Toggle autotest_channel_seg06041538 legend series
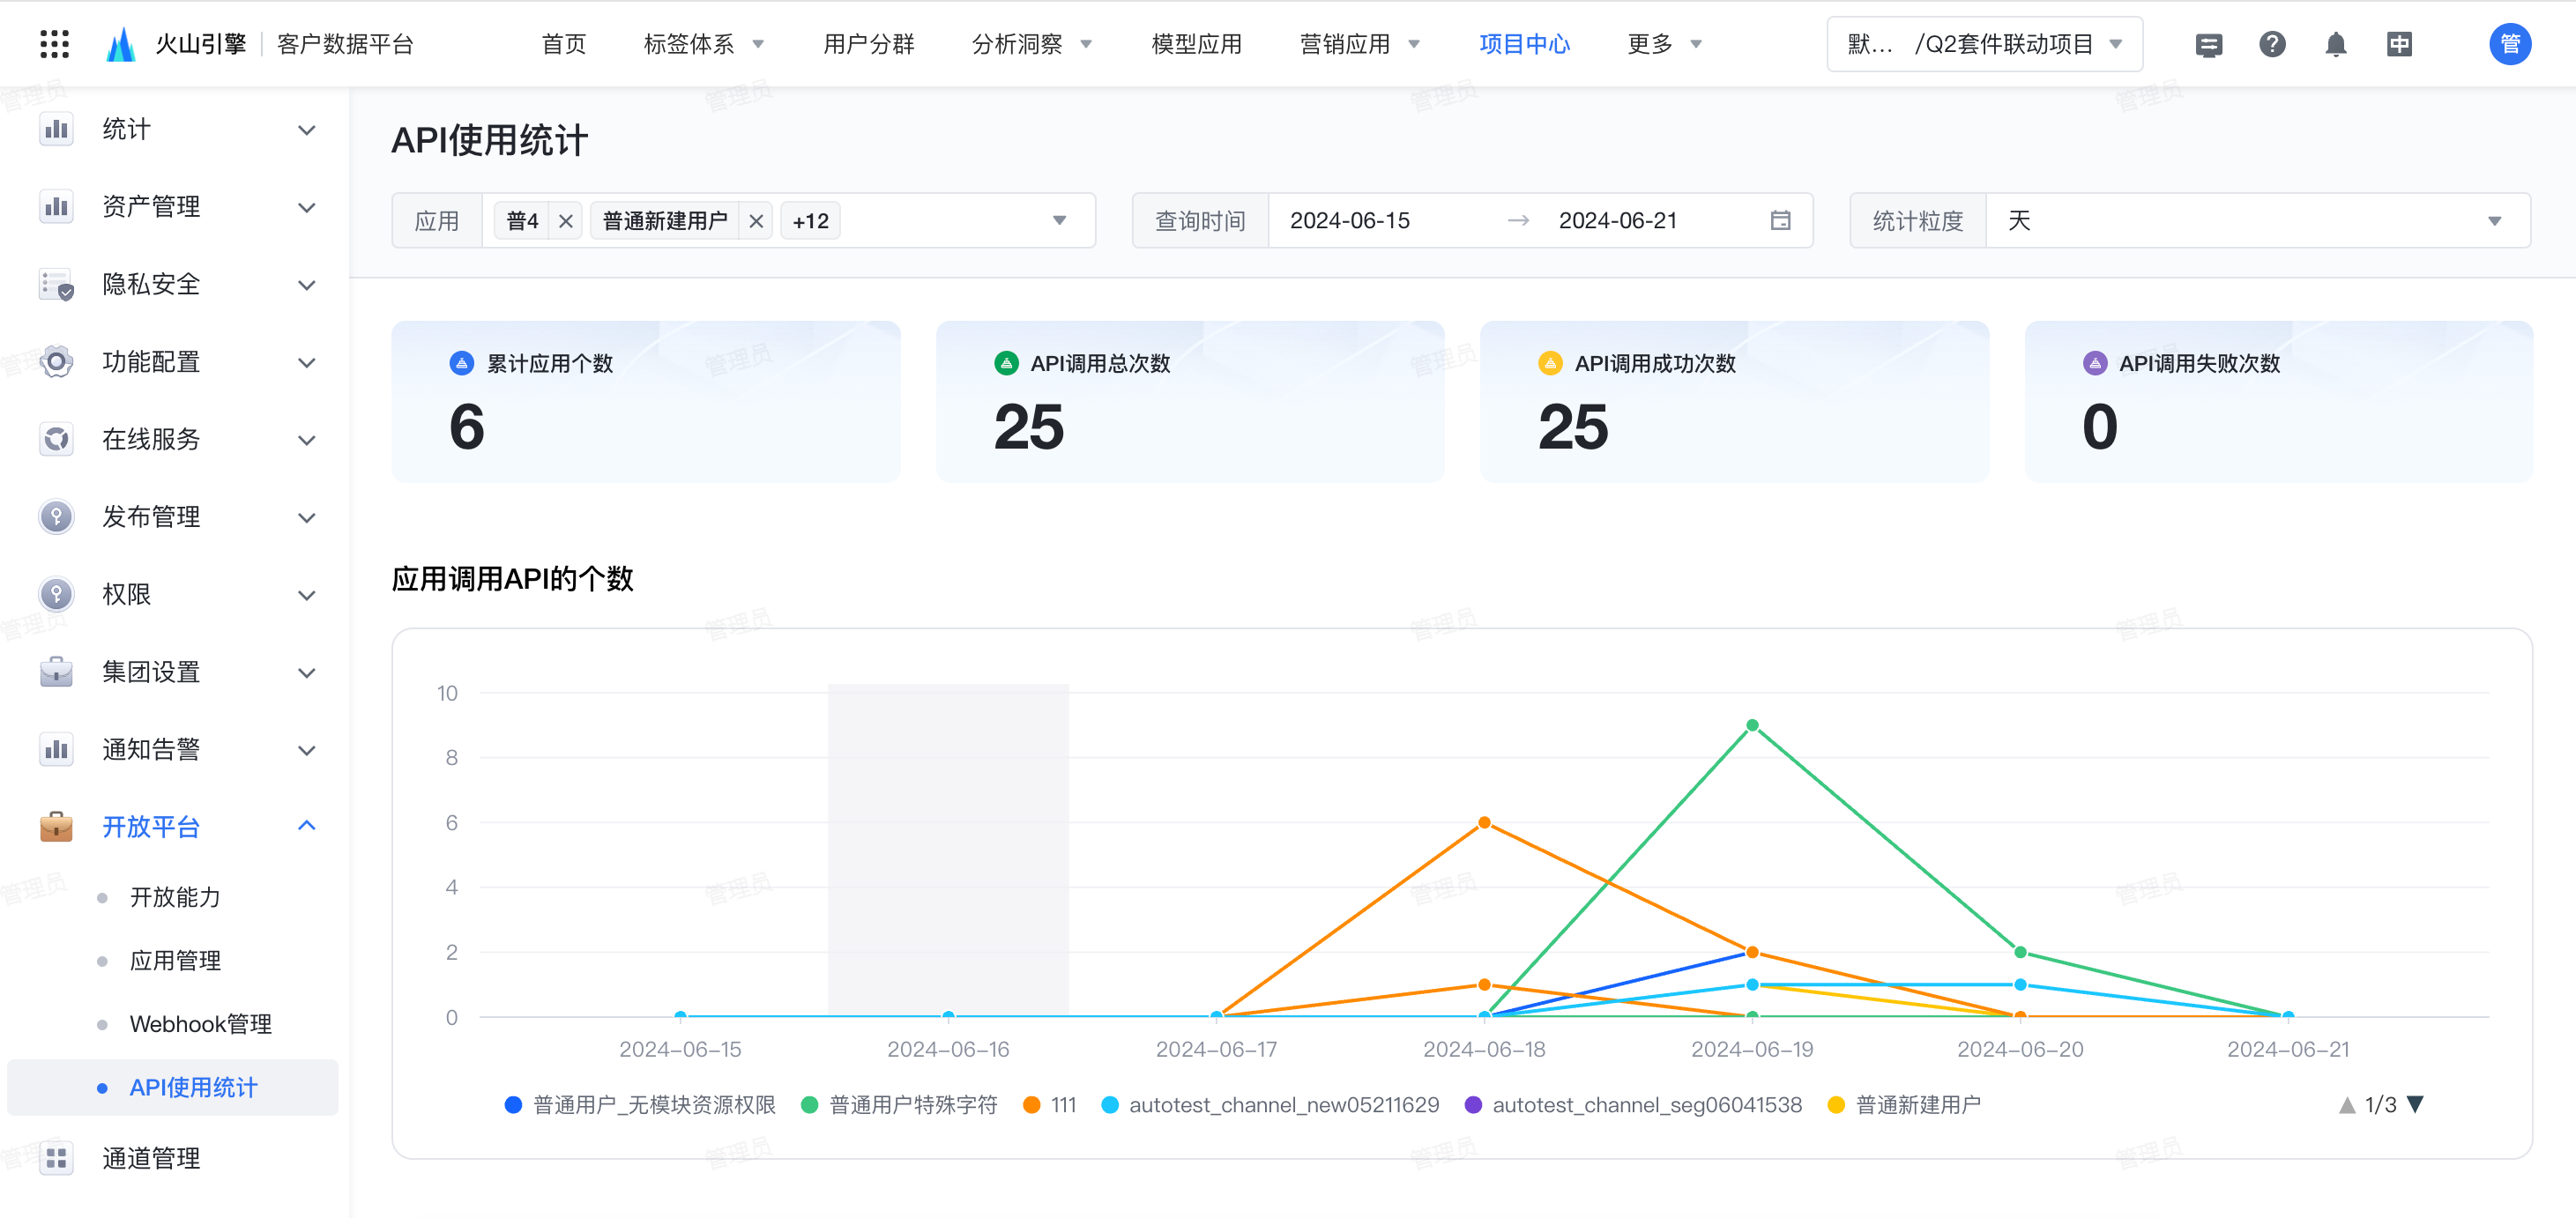This screenshot has height=1218, width=2576. [1633, 1105]
